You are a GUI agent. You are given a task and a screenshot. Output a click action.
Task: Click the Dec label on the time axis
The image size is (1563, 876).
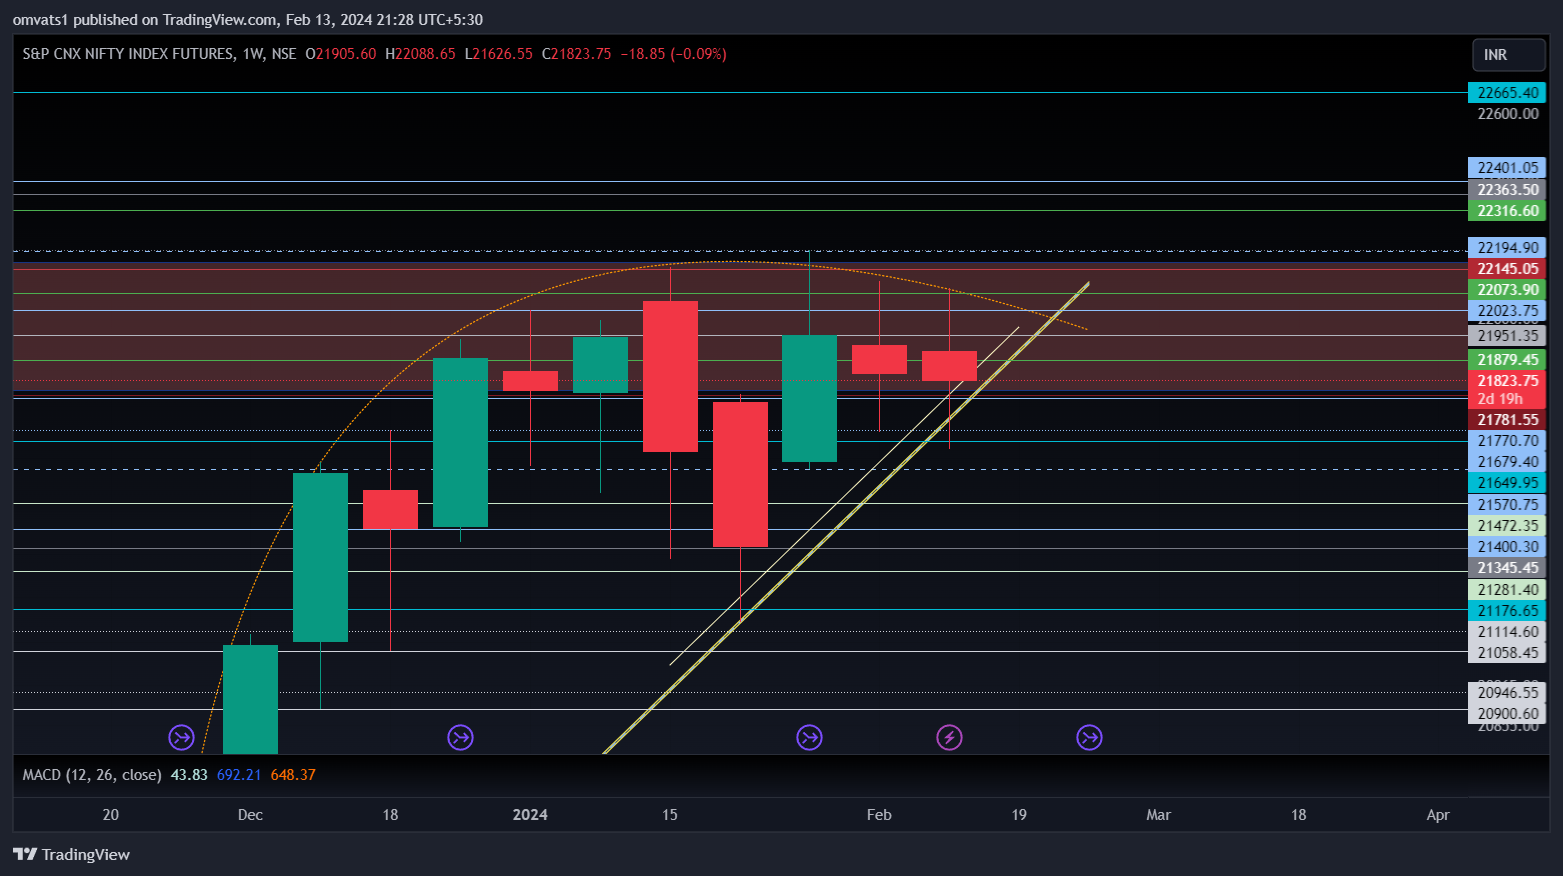tap(250, 815)
